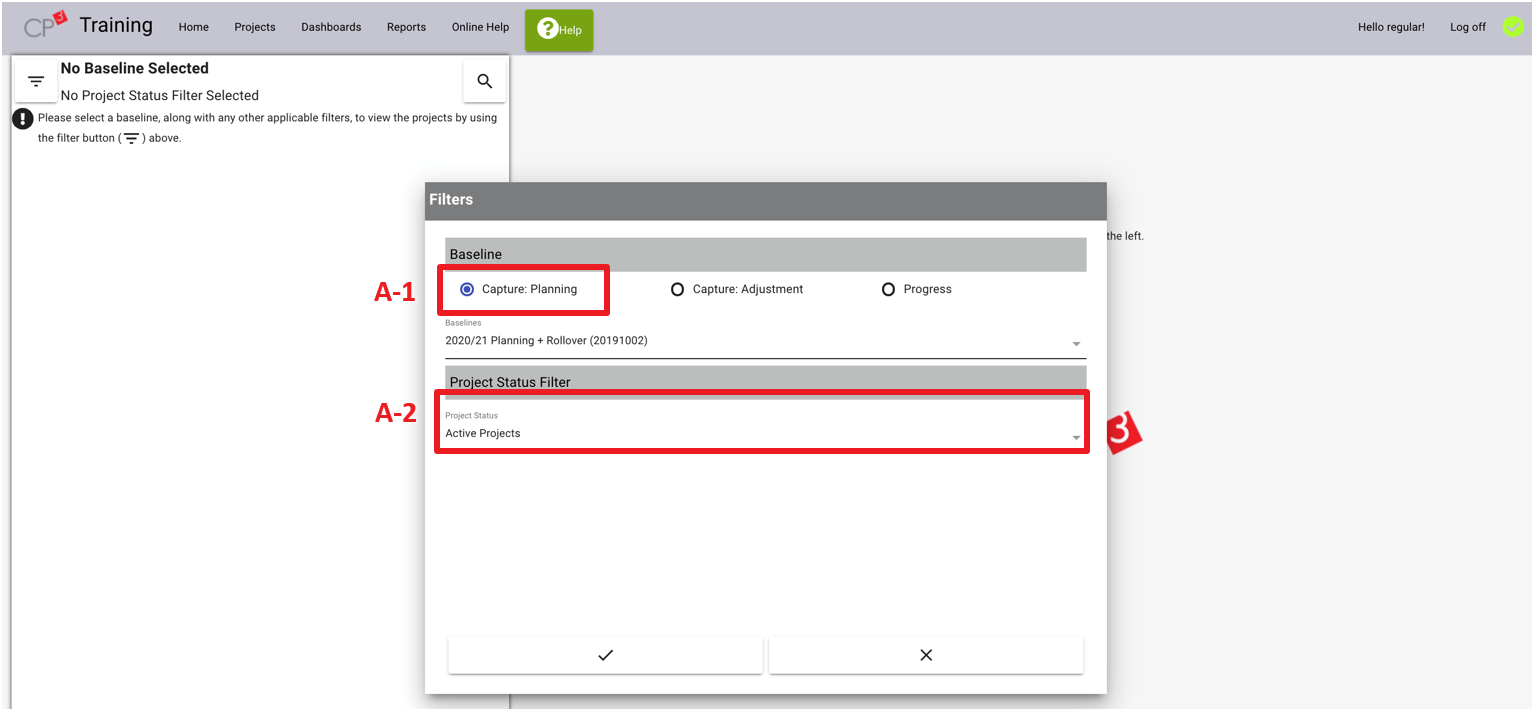Select the Progress baseline radio button
The width and height of the screenshot is (1532, 709).
[x=888, y=289]
